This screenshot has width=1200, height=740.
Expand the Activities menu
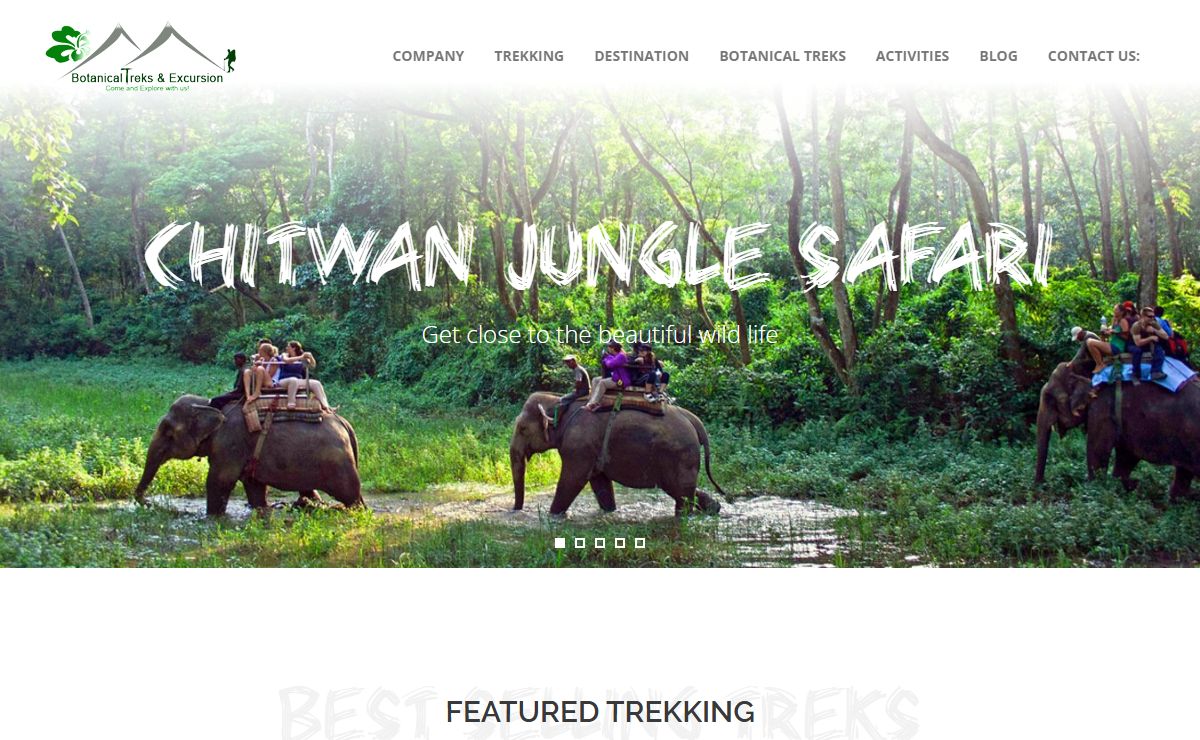[x=912, y=56]
